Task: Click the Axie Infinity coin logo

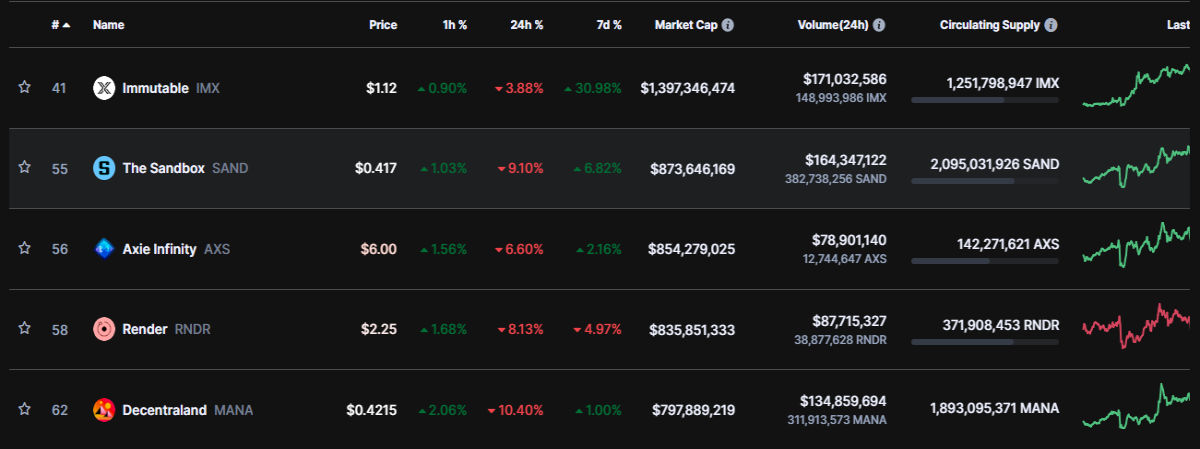Action: point(104,248)
